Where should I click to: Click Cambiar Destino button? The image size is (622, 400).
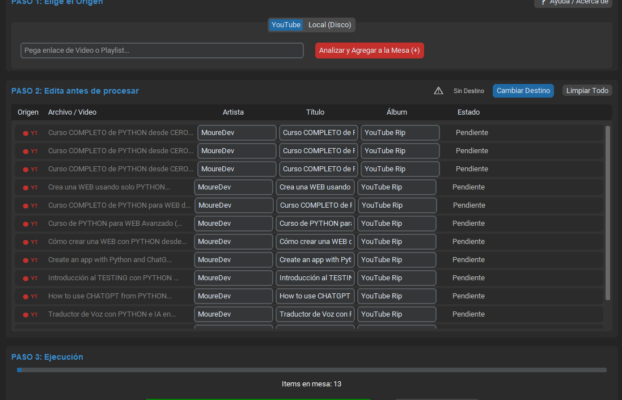[523, 90]
